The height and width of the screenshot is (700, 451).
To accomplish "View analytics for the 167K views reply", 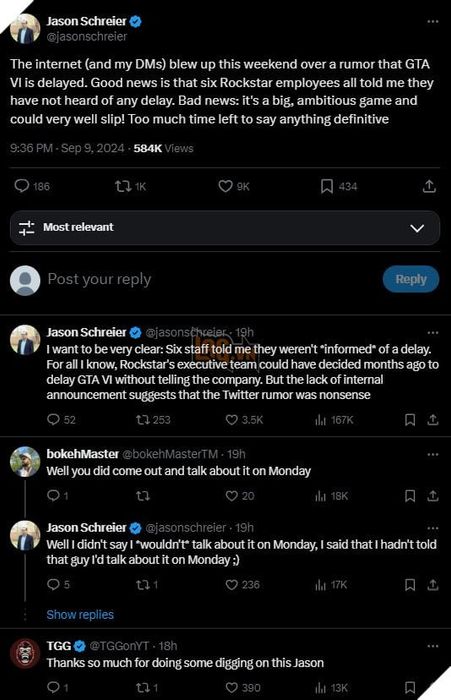I will (320, 420).
